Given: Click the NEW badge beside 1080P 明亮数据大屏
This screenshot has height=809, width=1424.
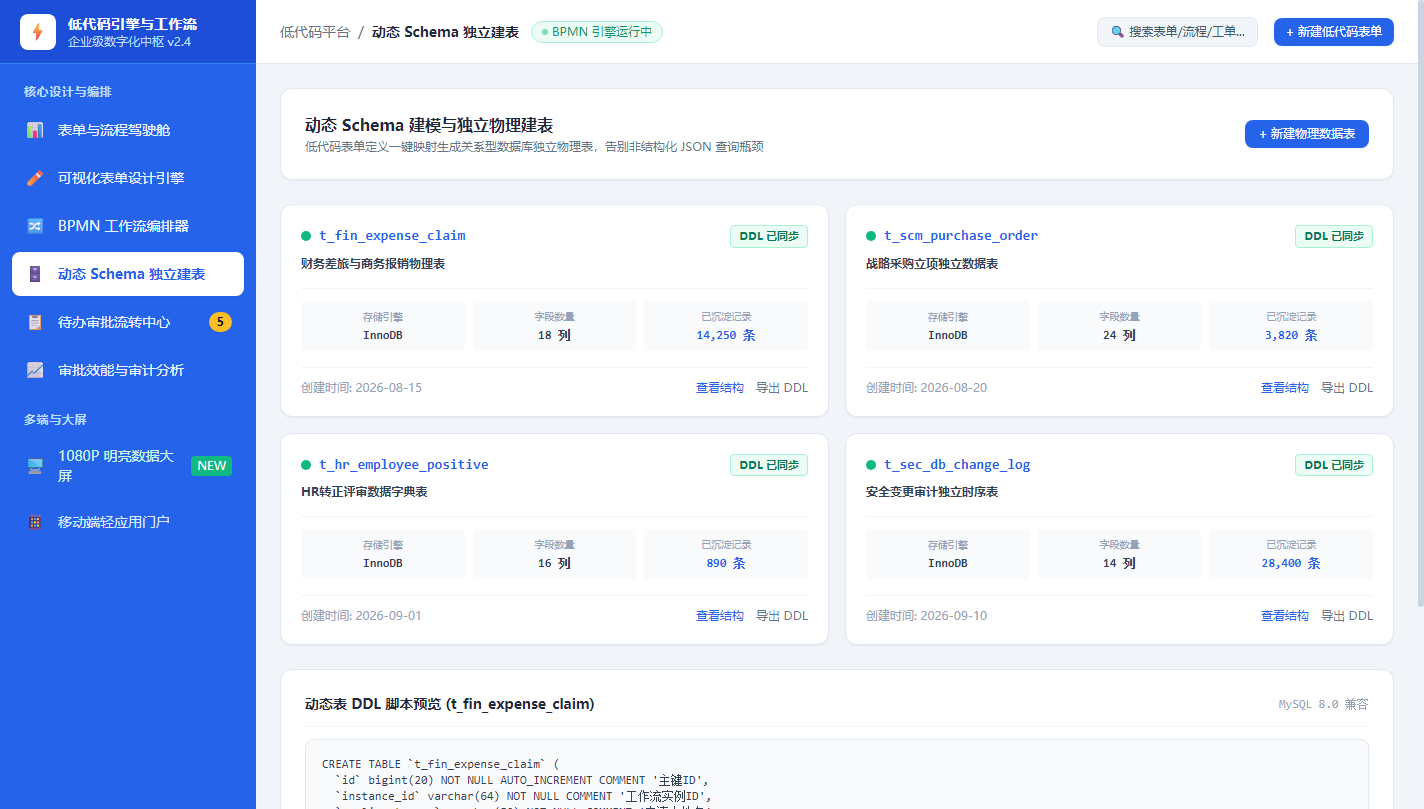Looking at the screenshot, I should coord(211,466).
